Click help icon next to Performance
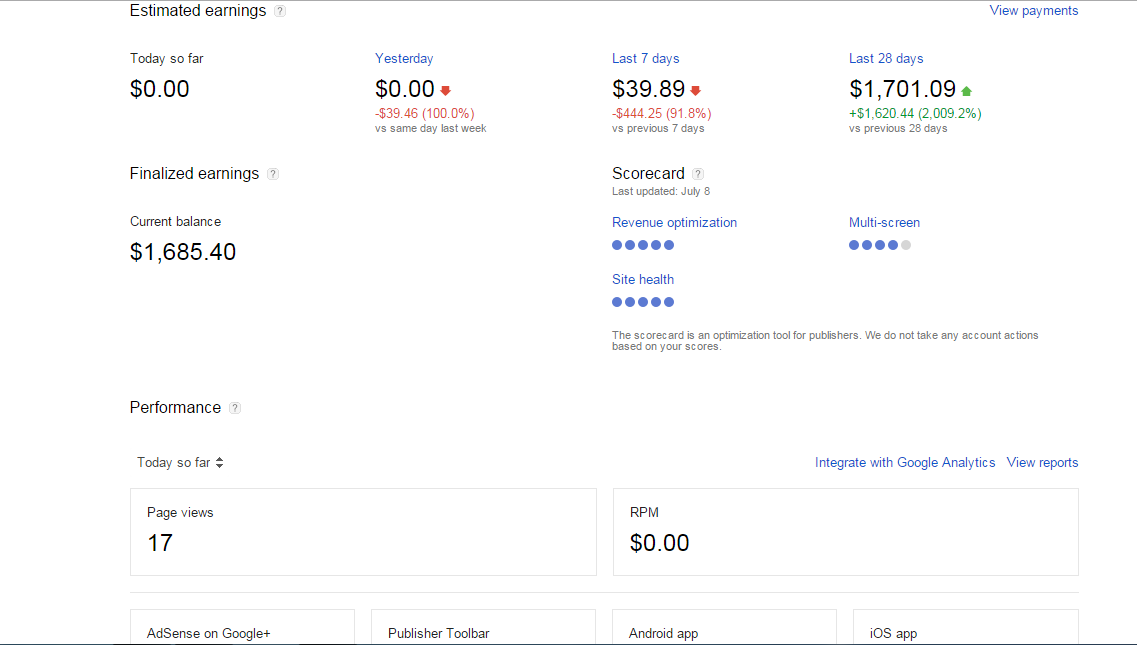The width and height of the screenshot is (1137, 645). 235,408
